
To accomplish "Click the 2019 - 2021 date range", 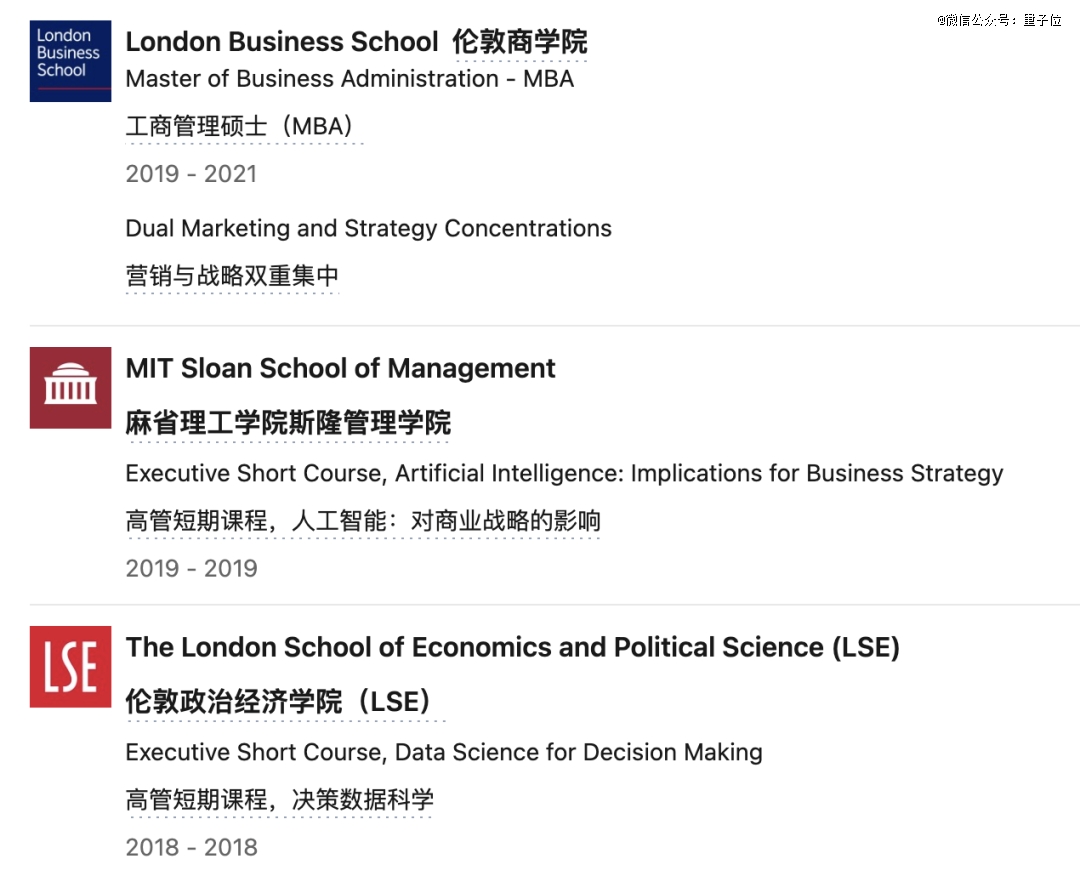I will 191,174.
